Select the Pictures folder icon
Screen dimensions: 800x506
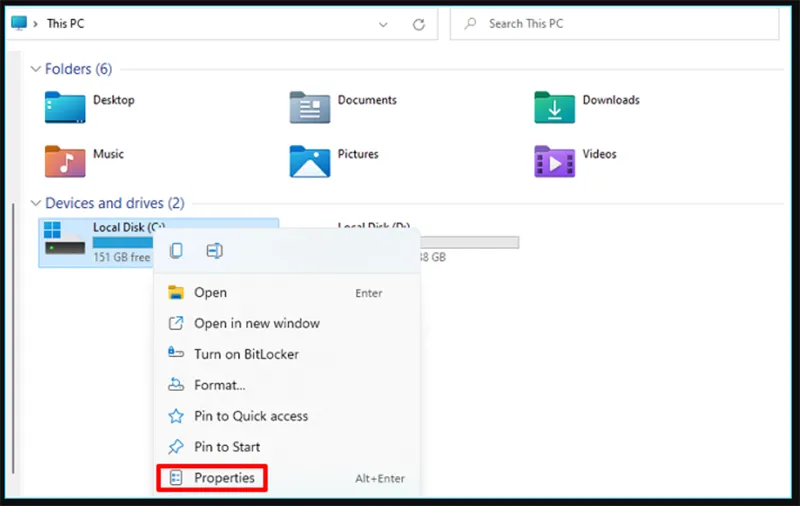coord(310,161)
